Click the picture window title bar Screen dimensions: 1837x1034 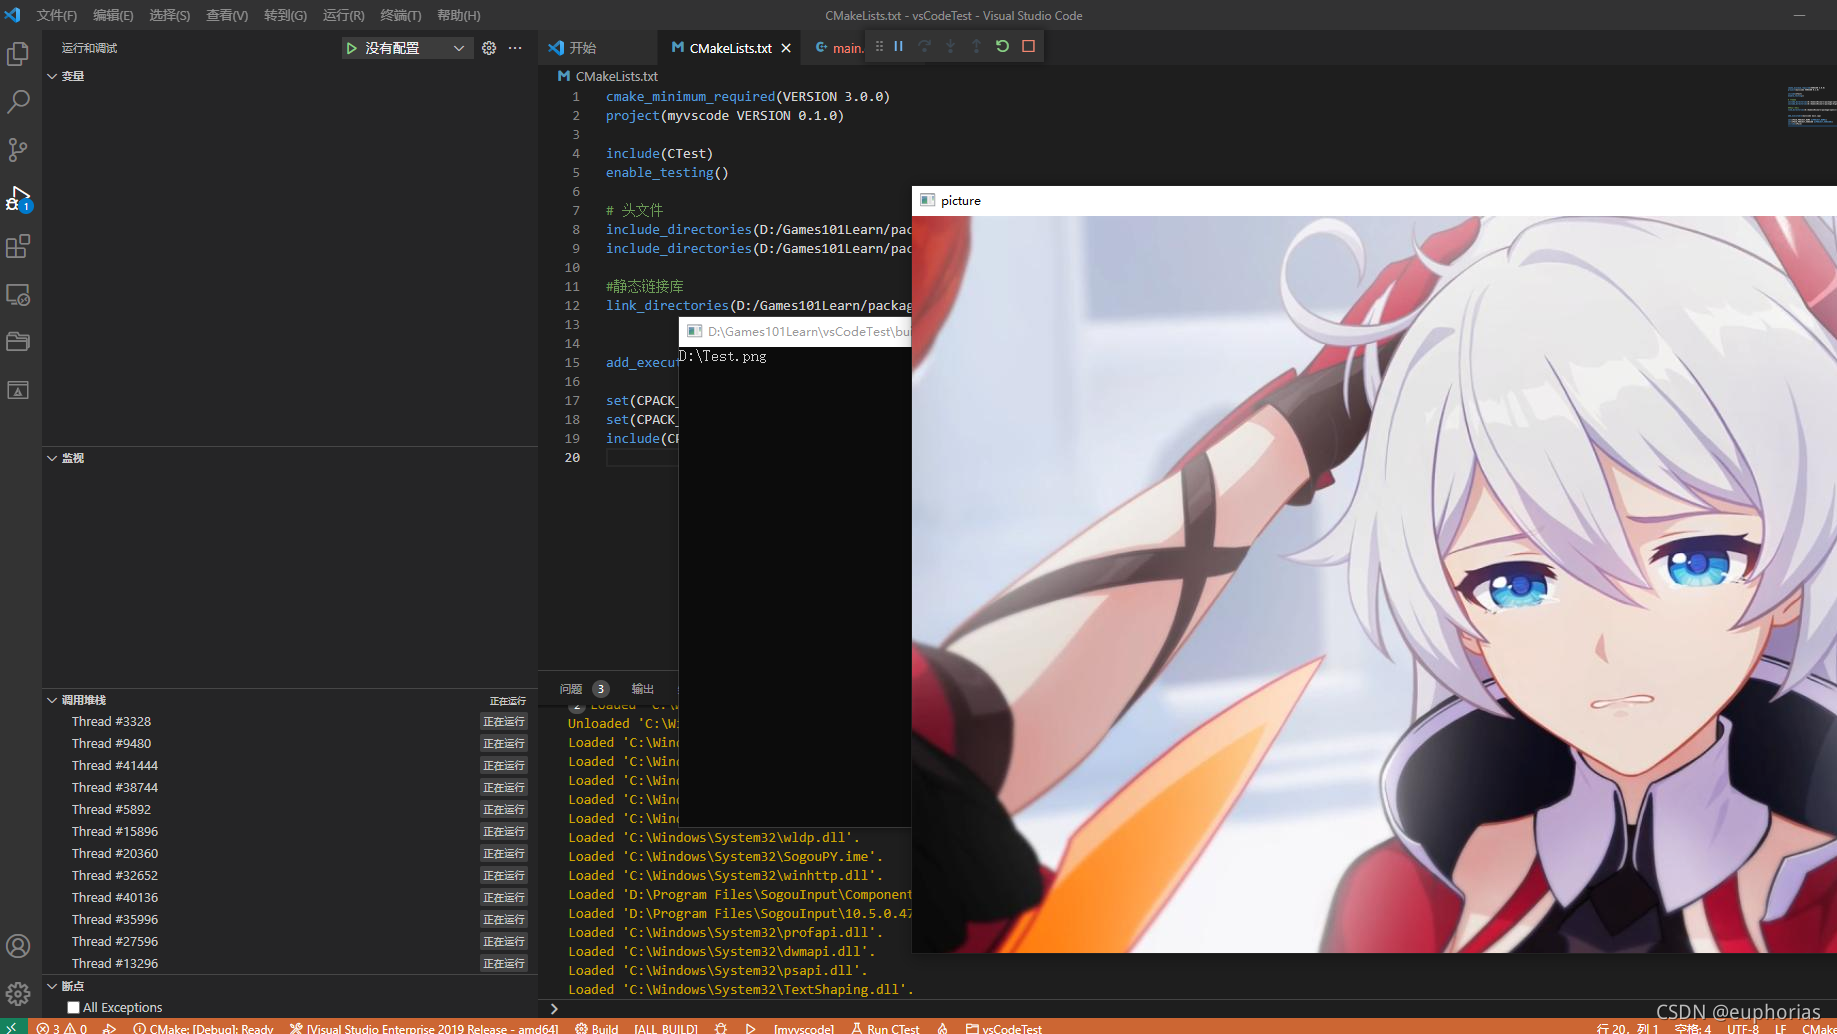(x=1374, y=200)
